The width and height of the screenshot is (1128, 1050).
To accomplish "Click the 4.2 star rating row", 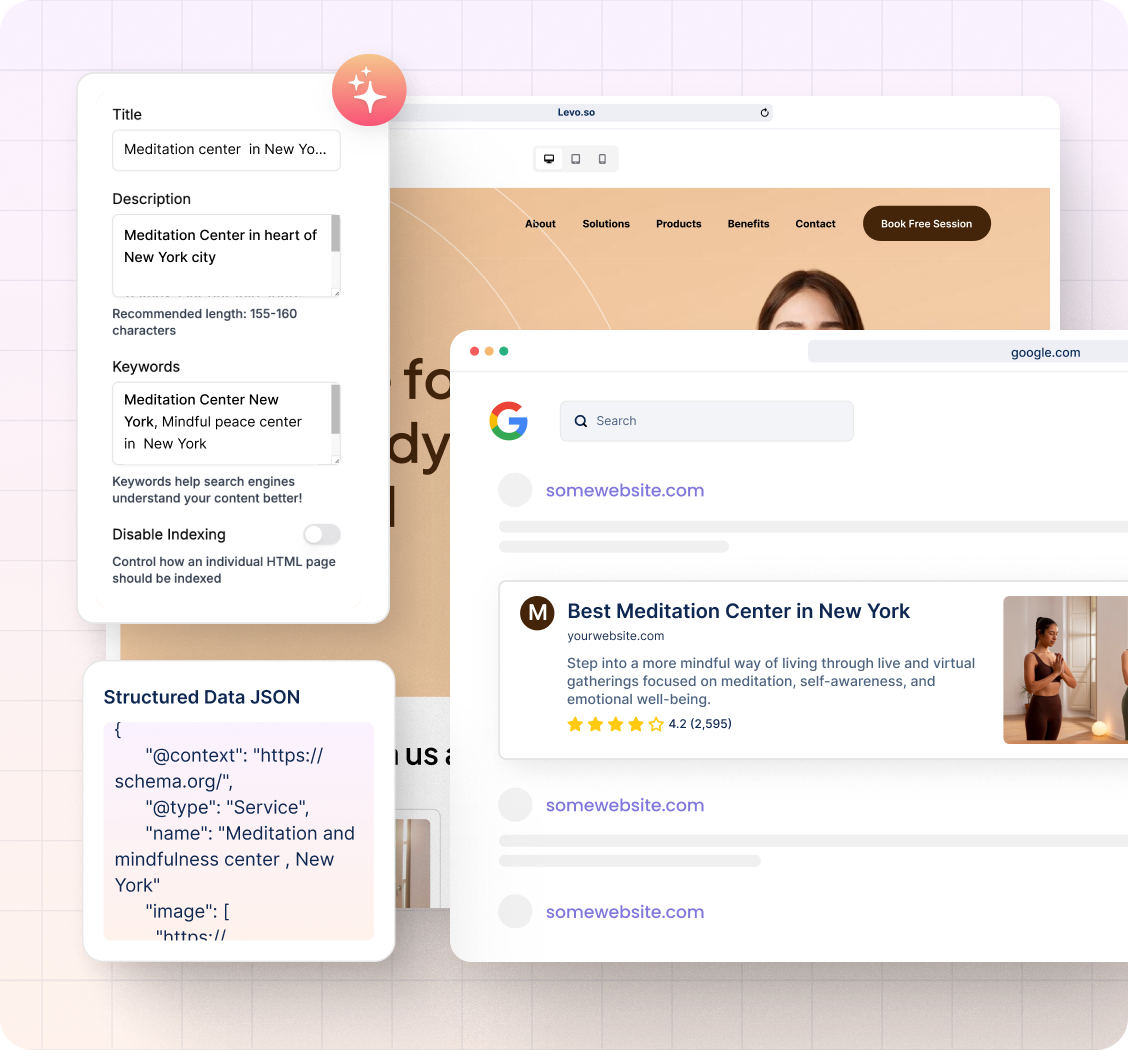I will click(x=649, y=724).
